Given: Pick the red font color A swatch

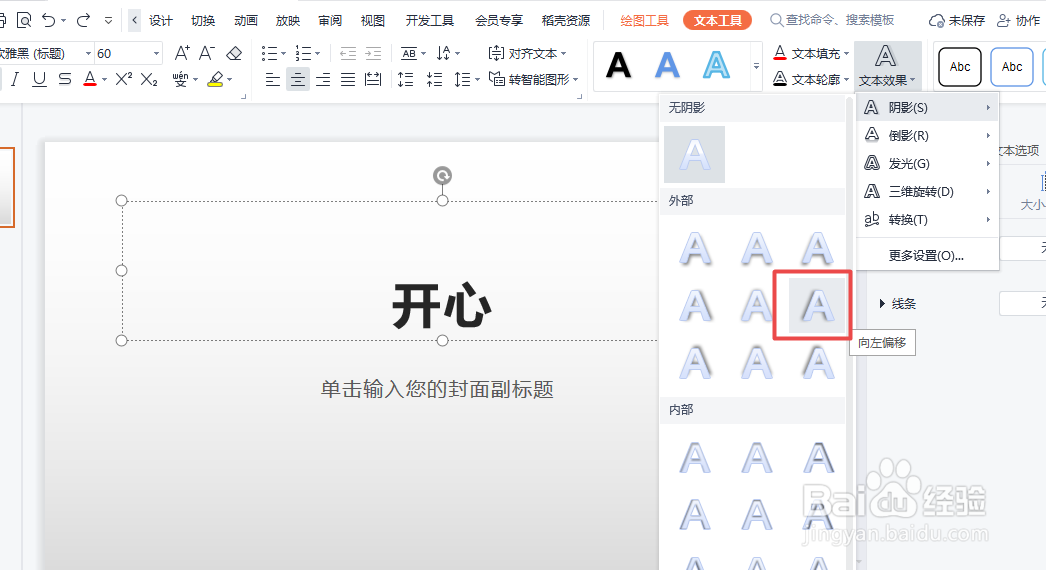Looking at the screenshot, I should (90, 79).
